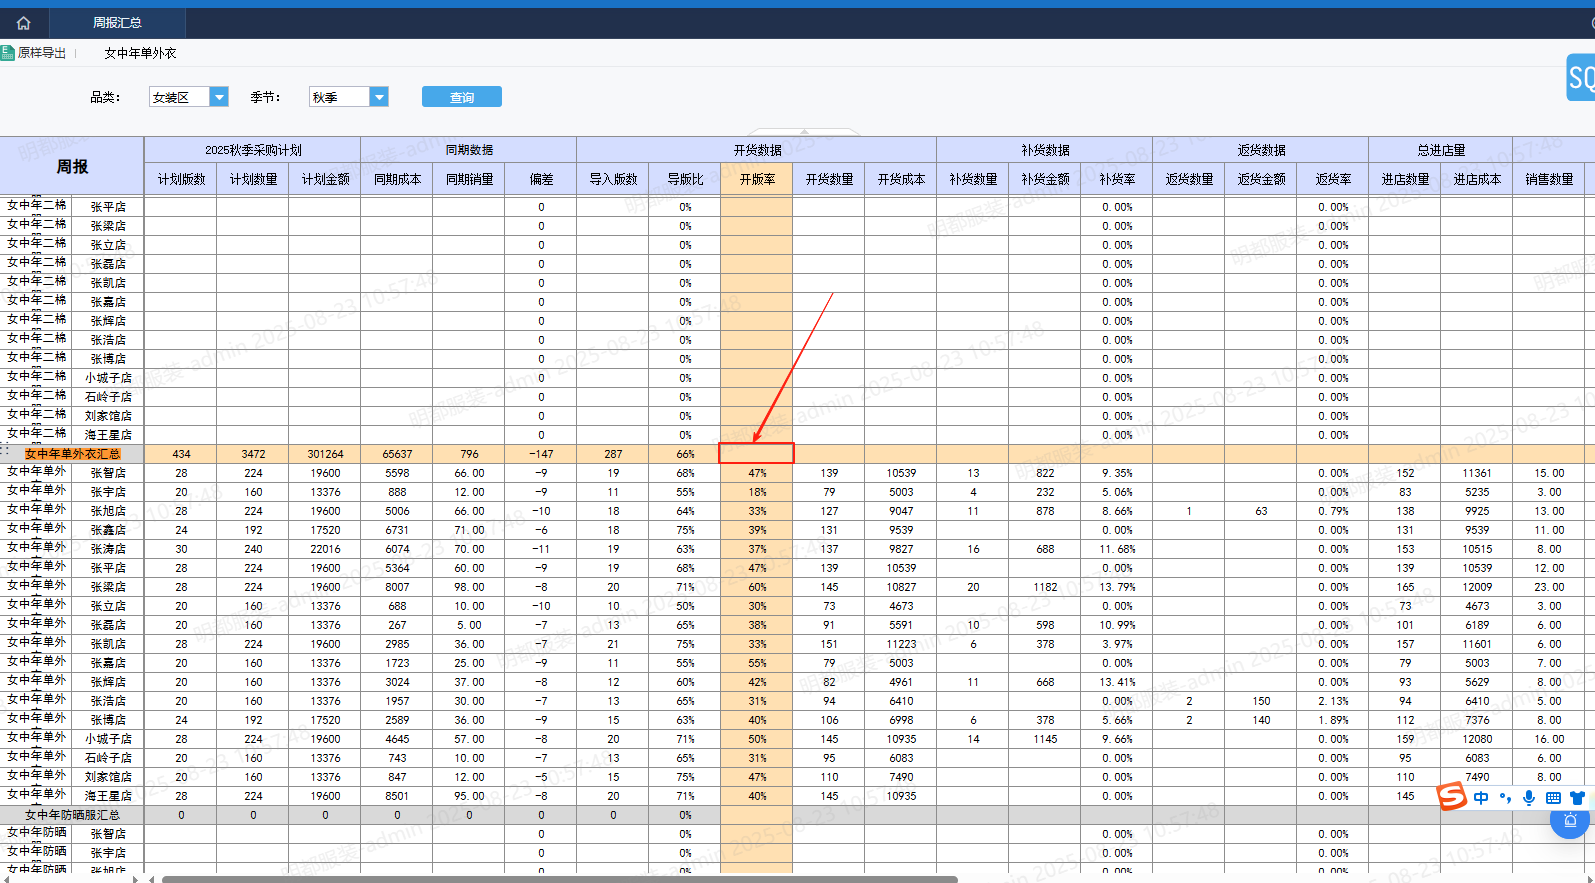Image resolution: width=1595 pixels, height=883 pixels.
Task: Click the 海王星店 cell in 单外 rows
Action: pyautogui.click(x=108, y=796)
